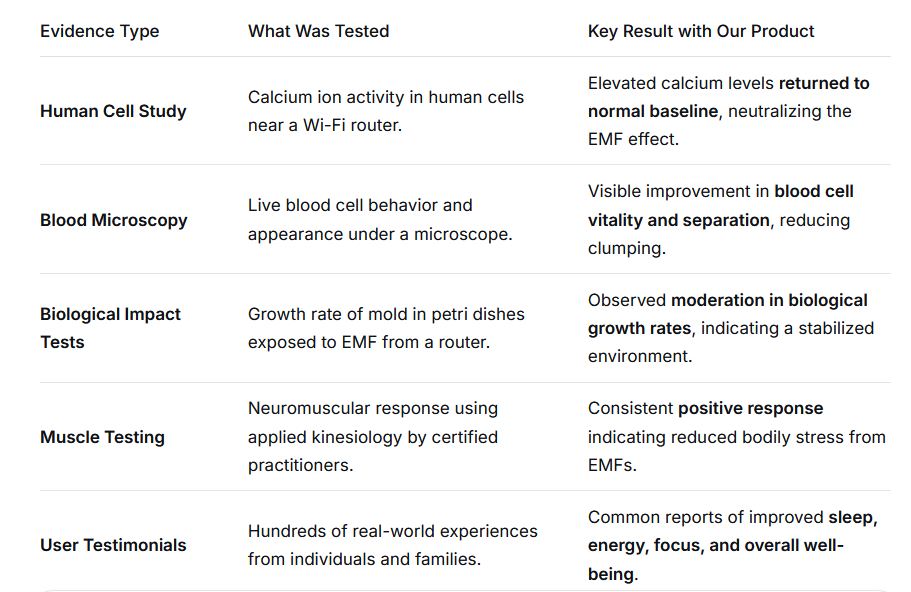911x592 pixels.
Task: Click the "Biological Impact Tests" row label
Action: pyautogui.click(x=110, y=328)
